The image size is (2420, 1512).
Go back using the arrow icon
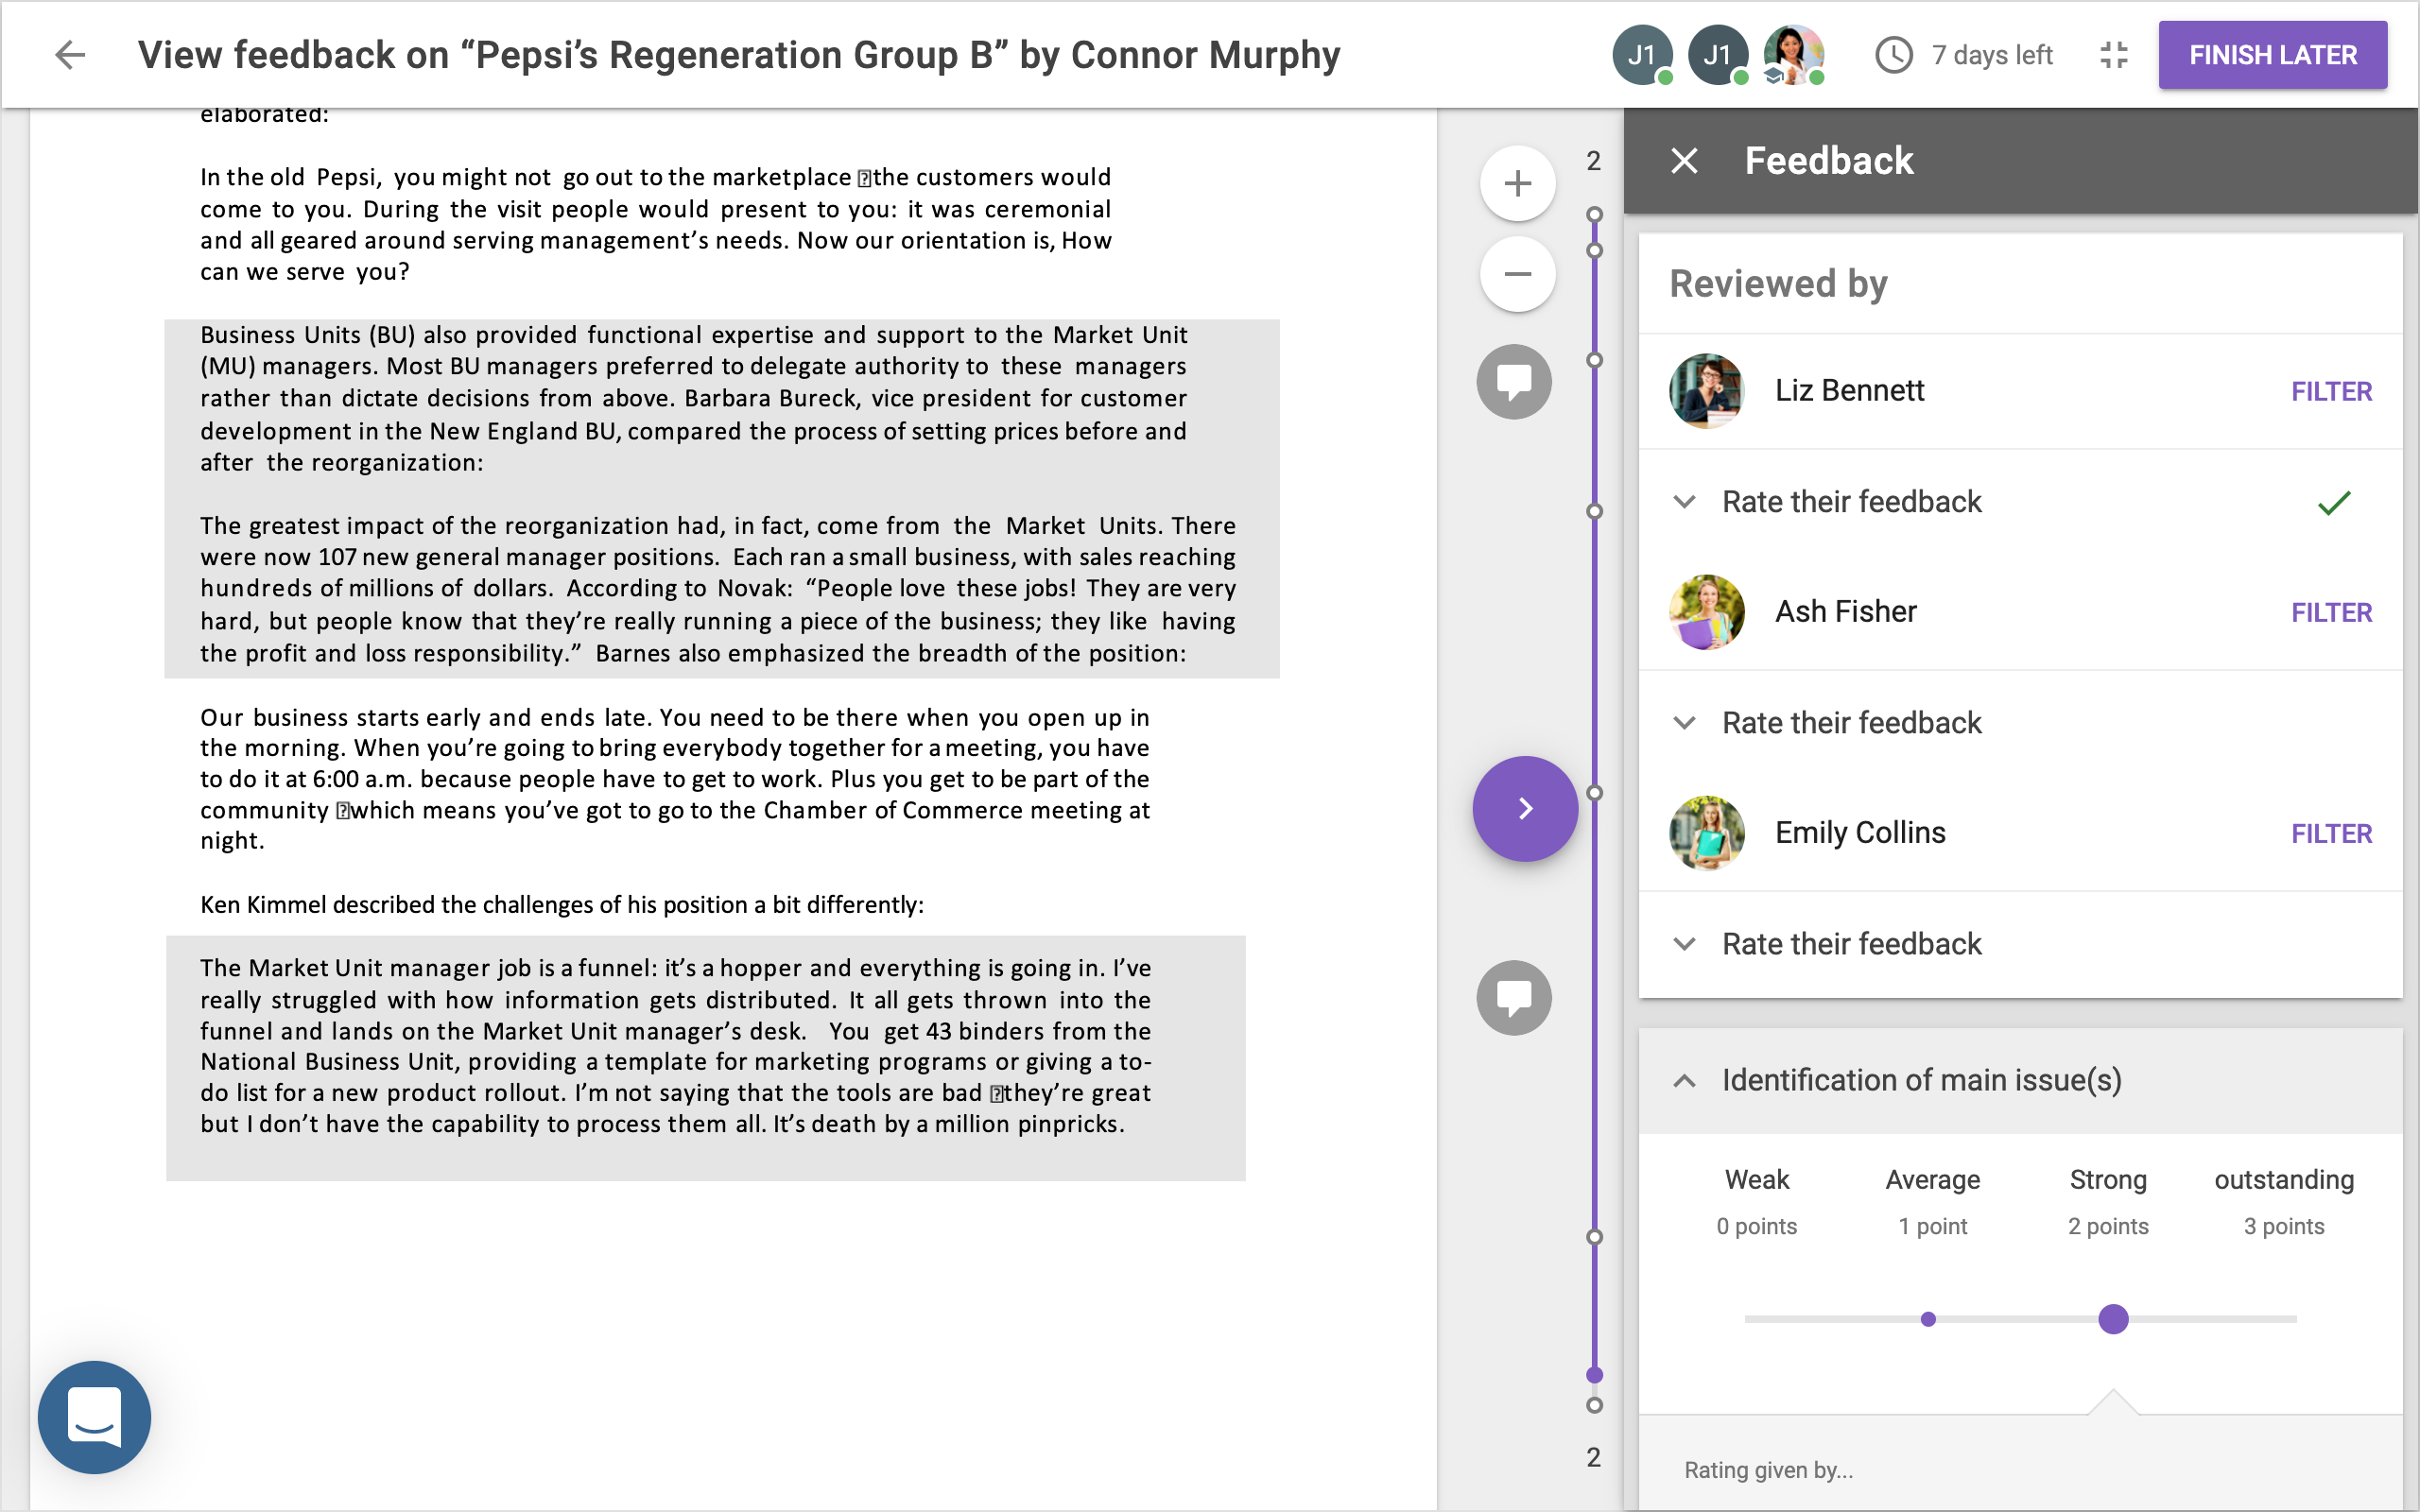(x=70, y=55)
